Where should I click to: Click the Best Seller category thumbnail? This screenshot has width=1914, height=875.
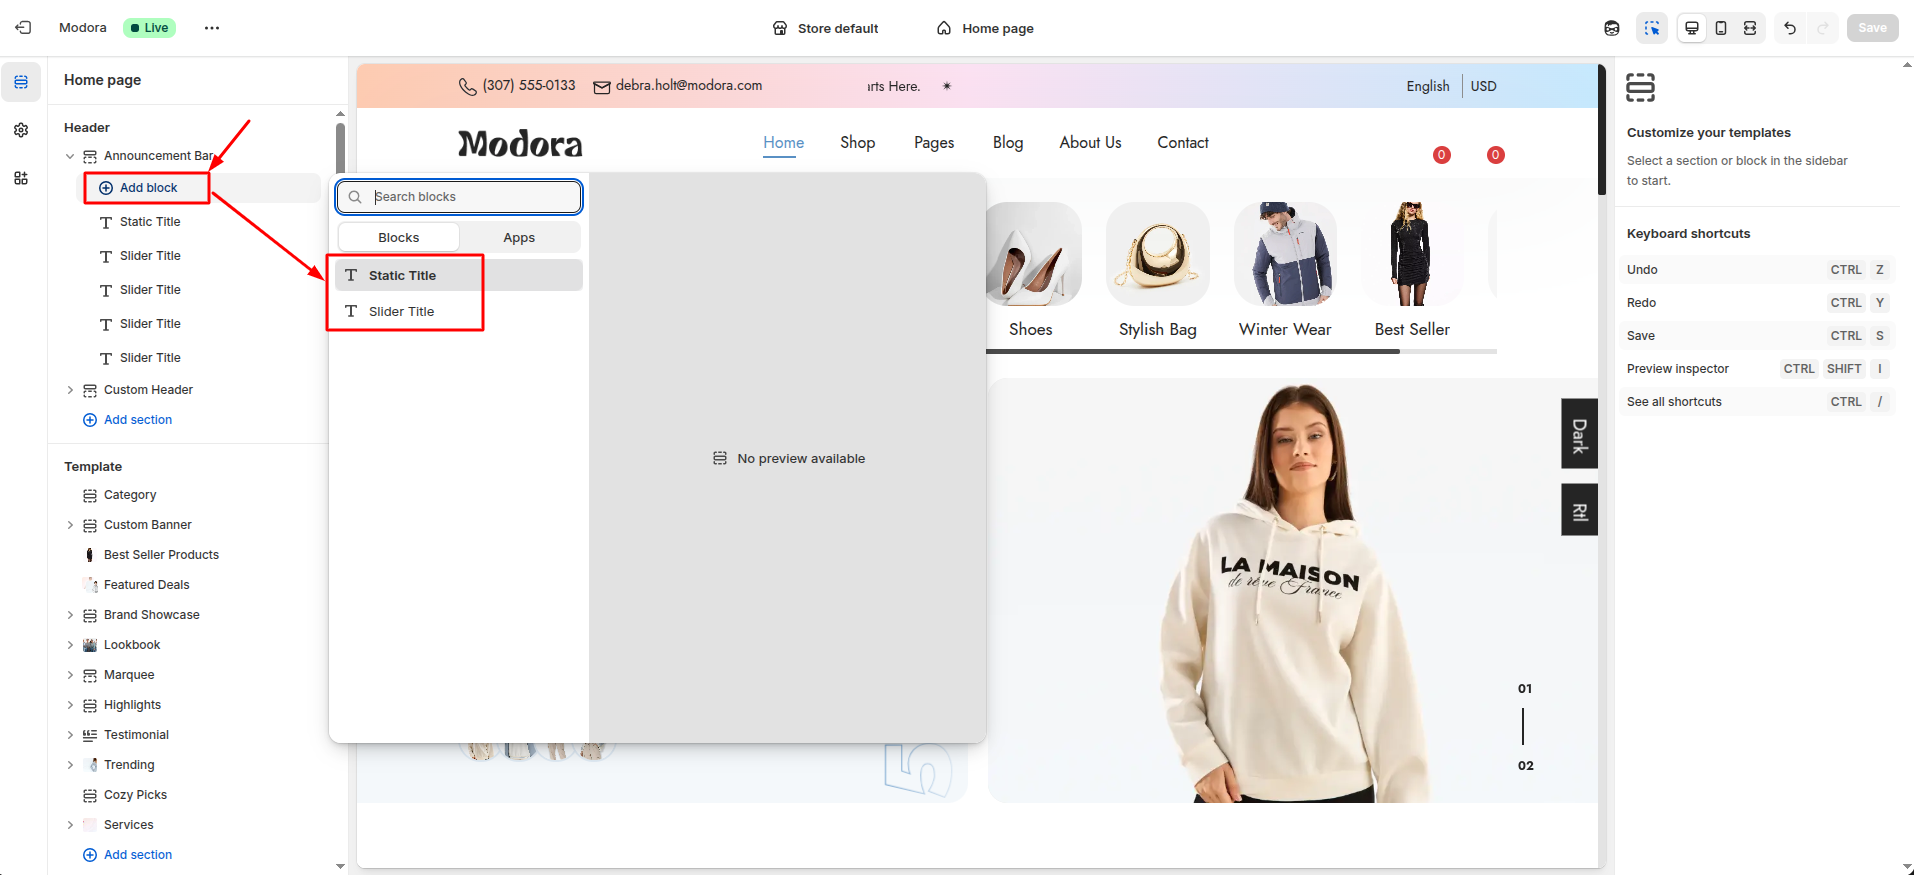click(1412, 254)
